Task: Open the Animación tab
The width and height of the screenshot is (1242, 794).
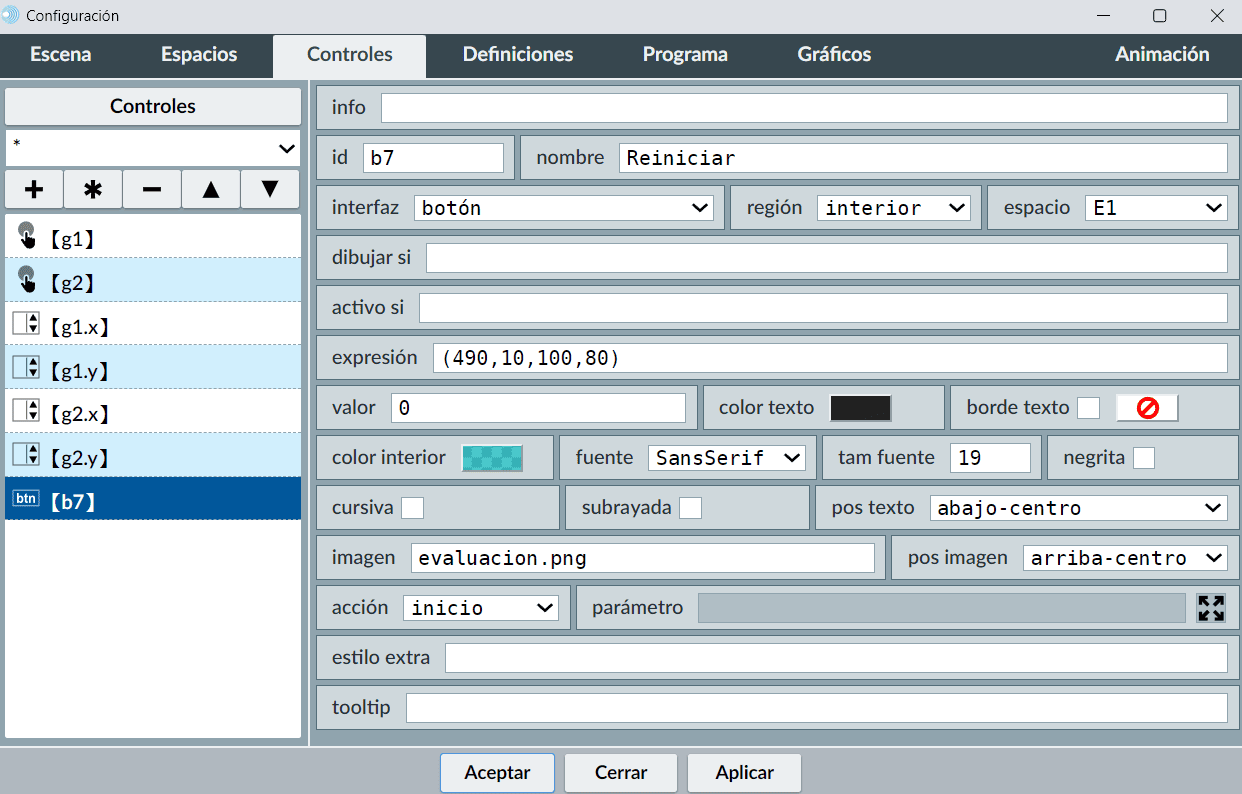Action: [x=1162, y=55]
